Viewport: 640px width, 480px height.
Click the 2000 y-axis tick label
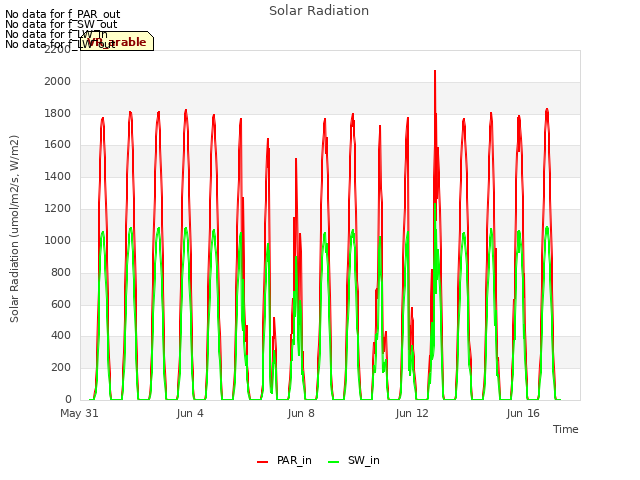click(x=58, y=82)
